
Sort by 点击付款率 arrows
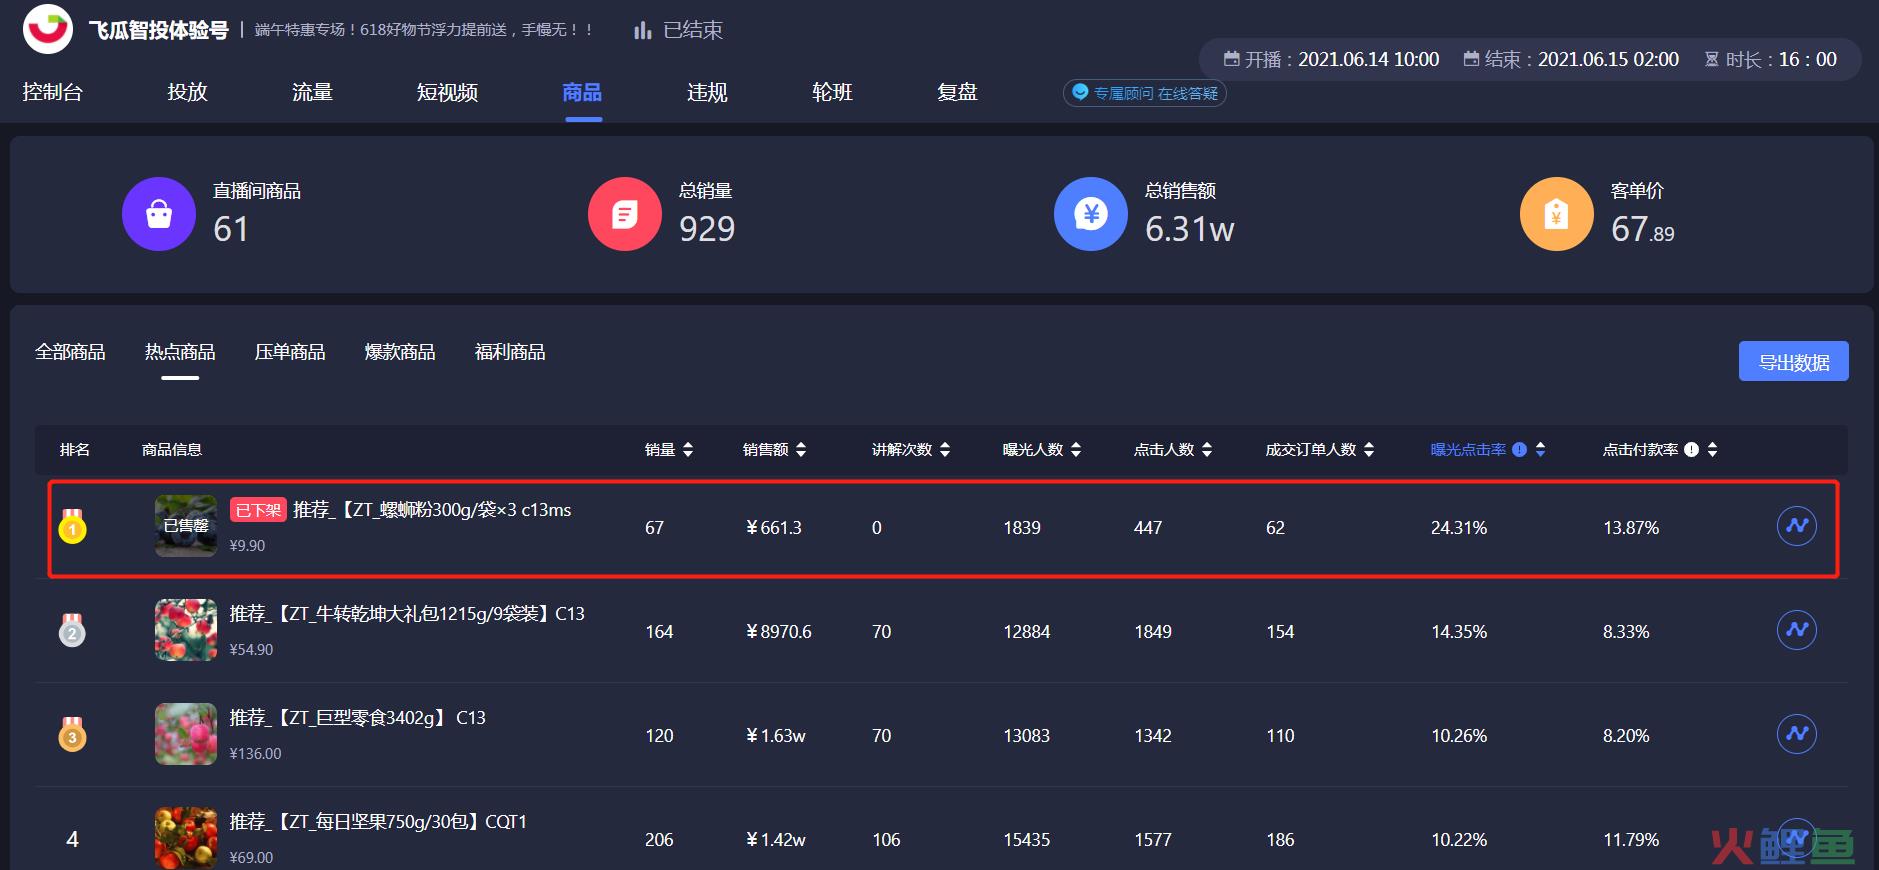[x=1712, y=450]
